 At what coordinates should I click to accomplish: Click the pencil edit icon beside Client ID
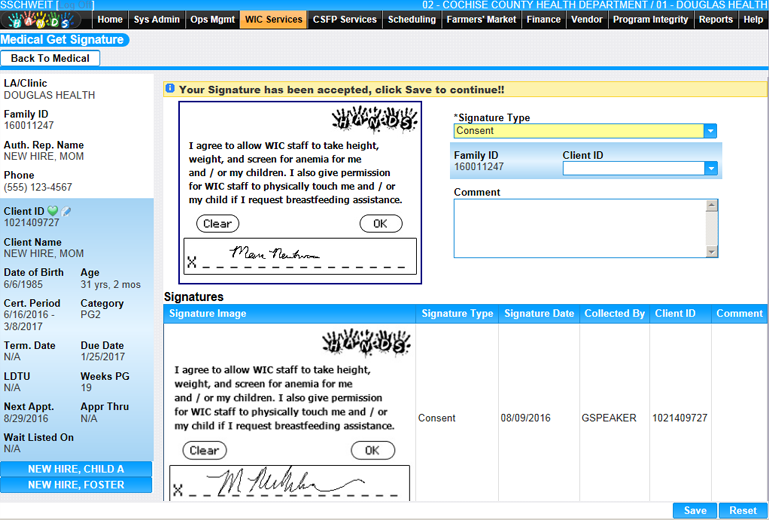(x=67, y=211)
